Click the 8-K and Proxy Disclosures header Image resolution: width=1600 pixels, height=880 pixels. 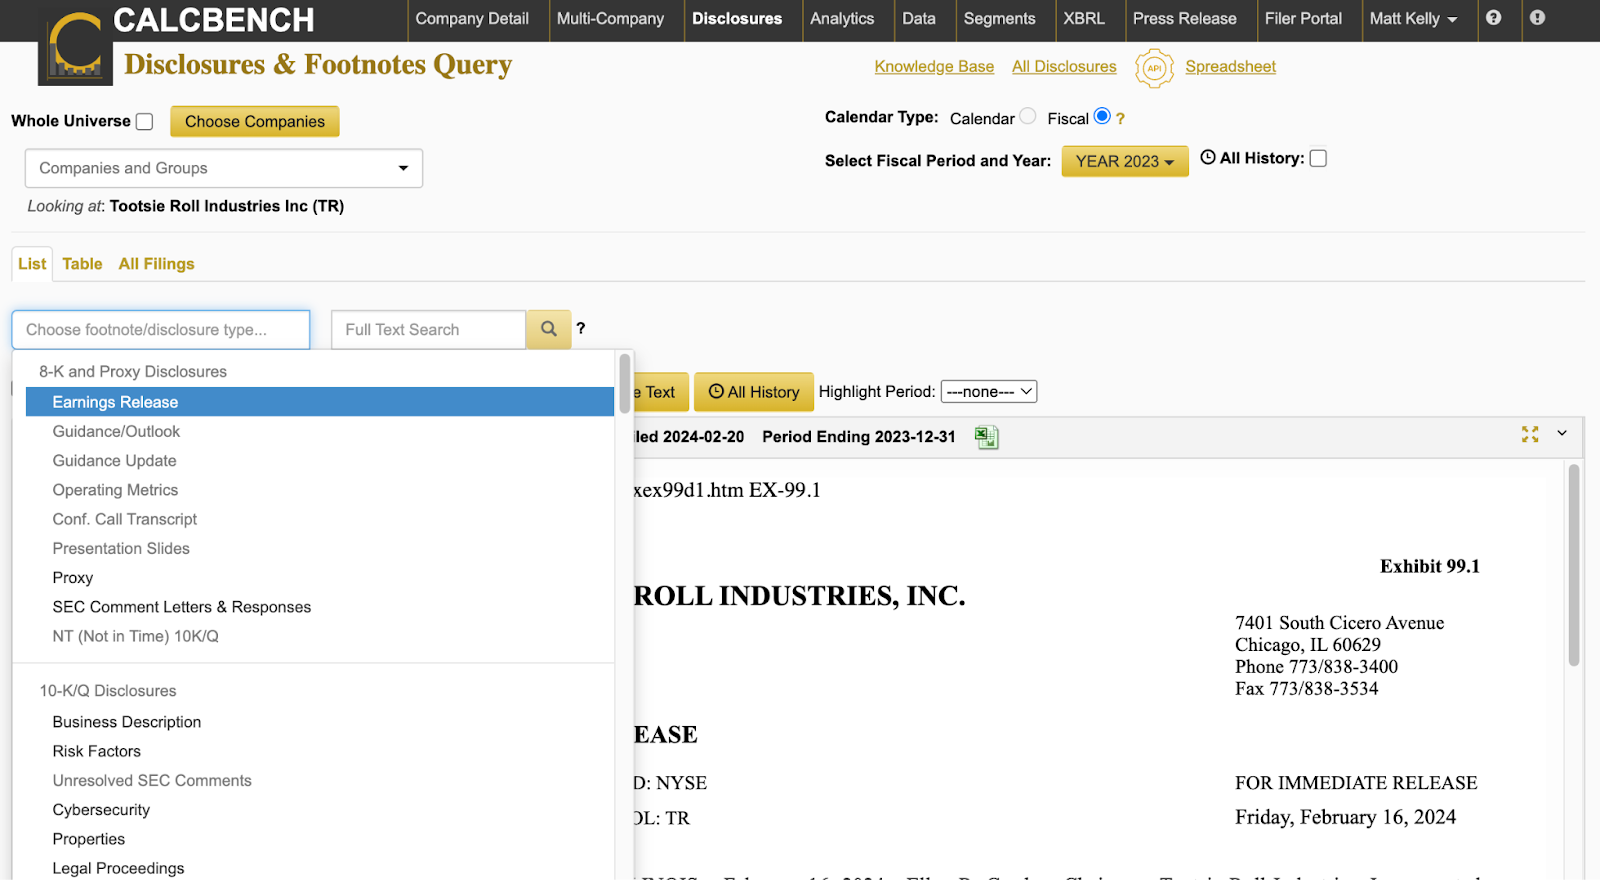tap(133, 372)
